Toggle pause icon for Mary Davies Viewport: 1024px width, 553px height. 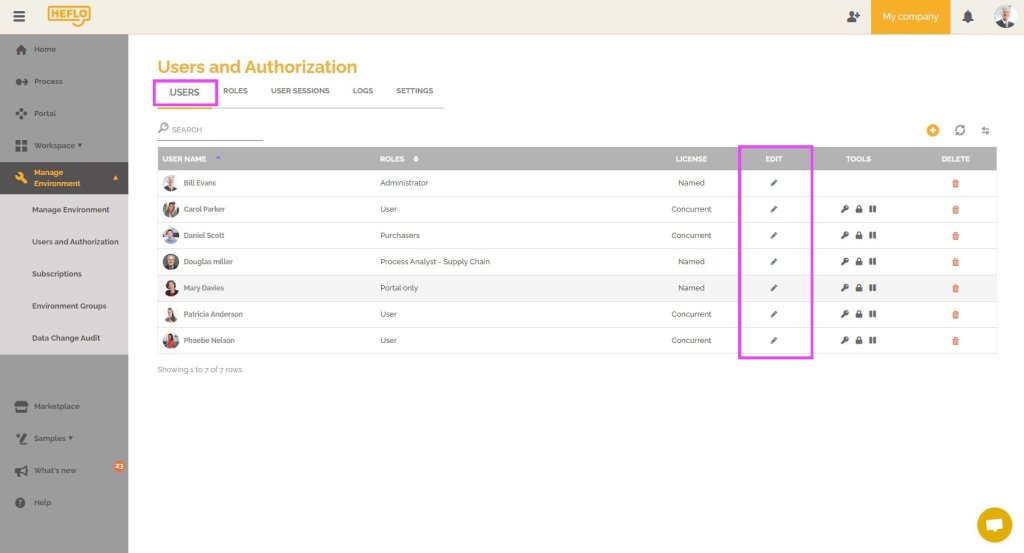[x=873, y=288]
